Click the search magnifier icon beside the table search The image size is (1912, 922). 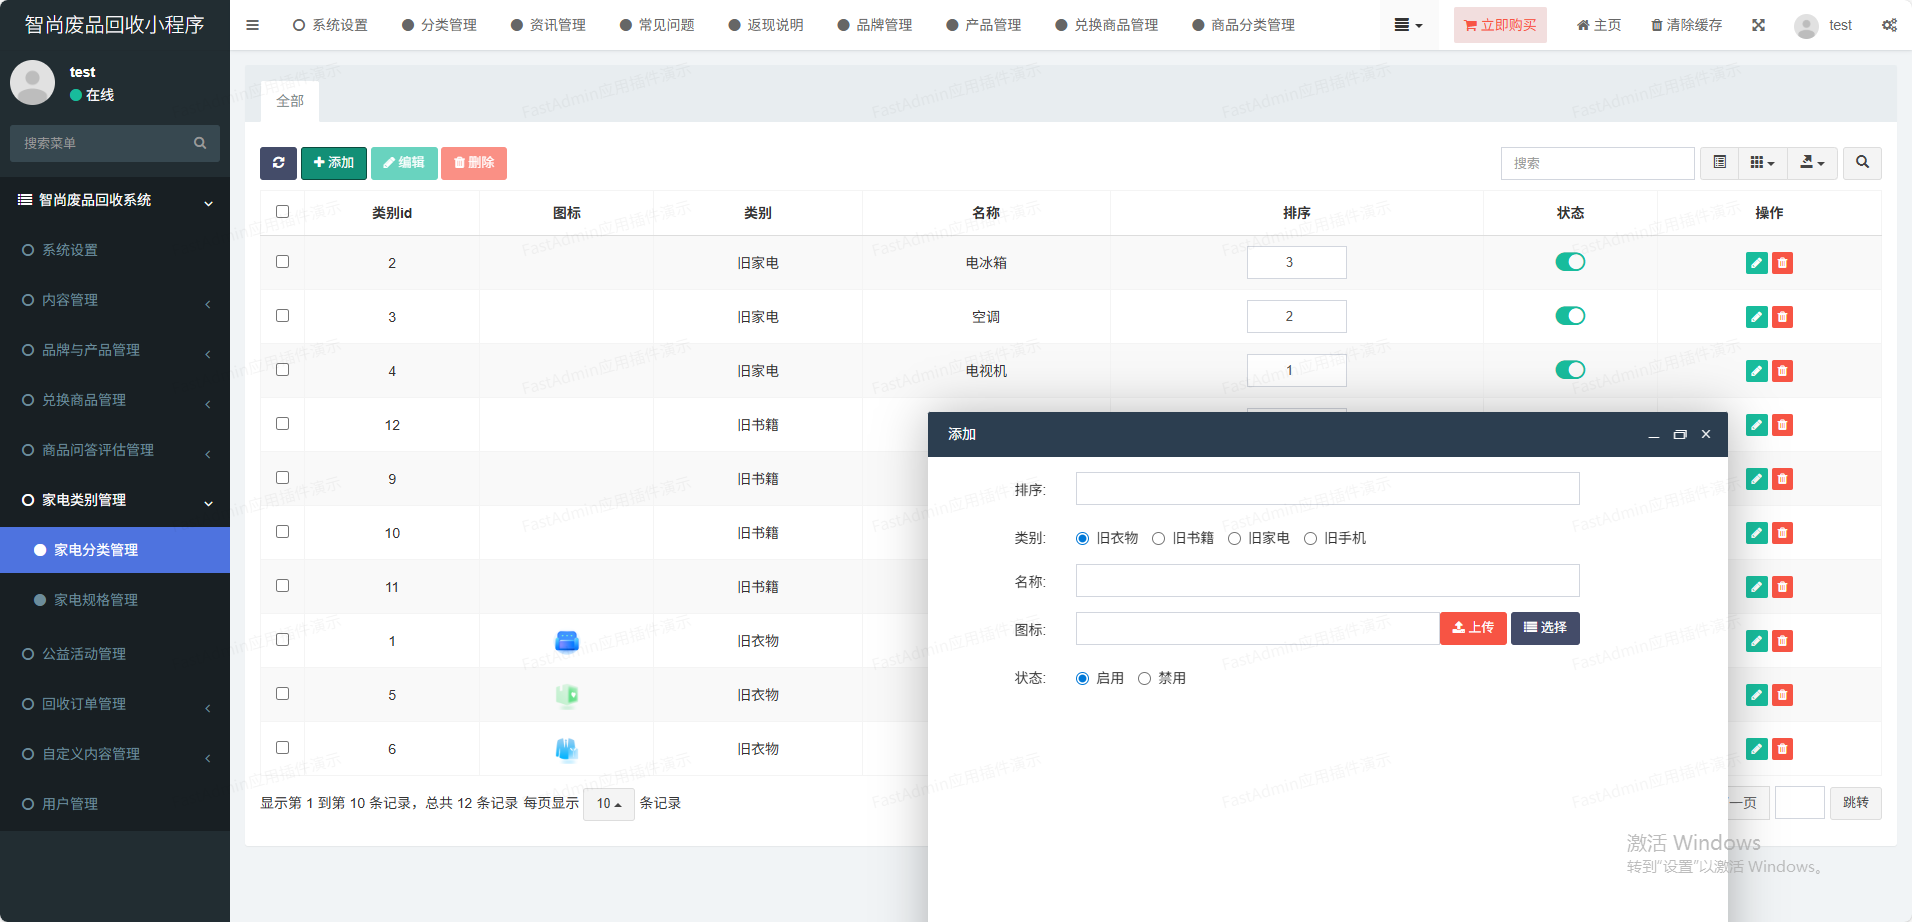(1862, 163)
